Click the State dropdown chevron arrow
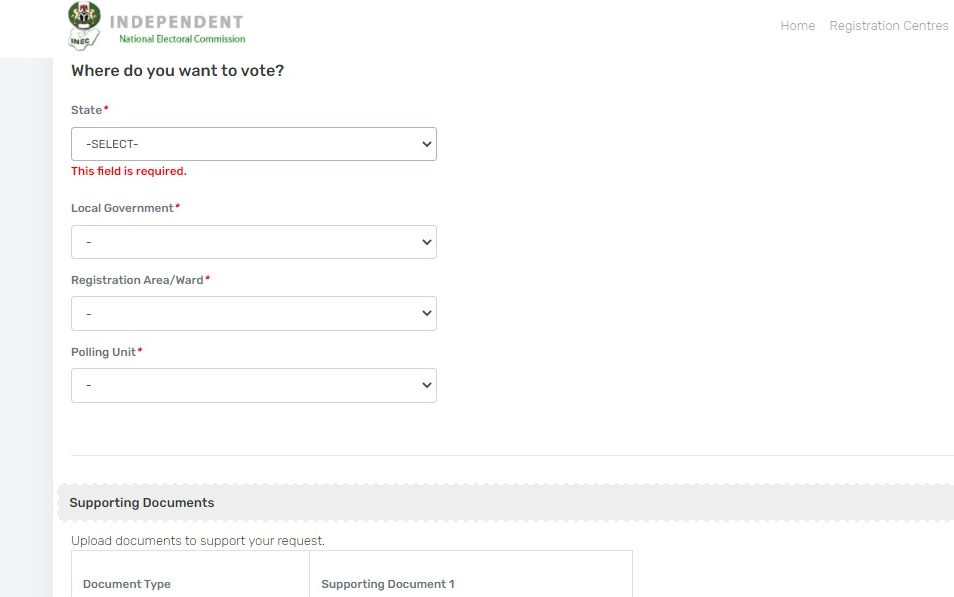Image resolution: width=954 pixels, height=597 pixels. pyautogui.click(x=427, y=144)
